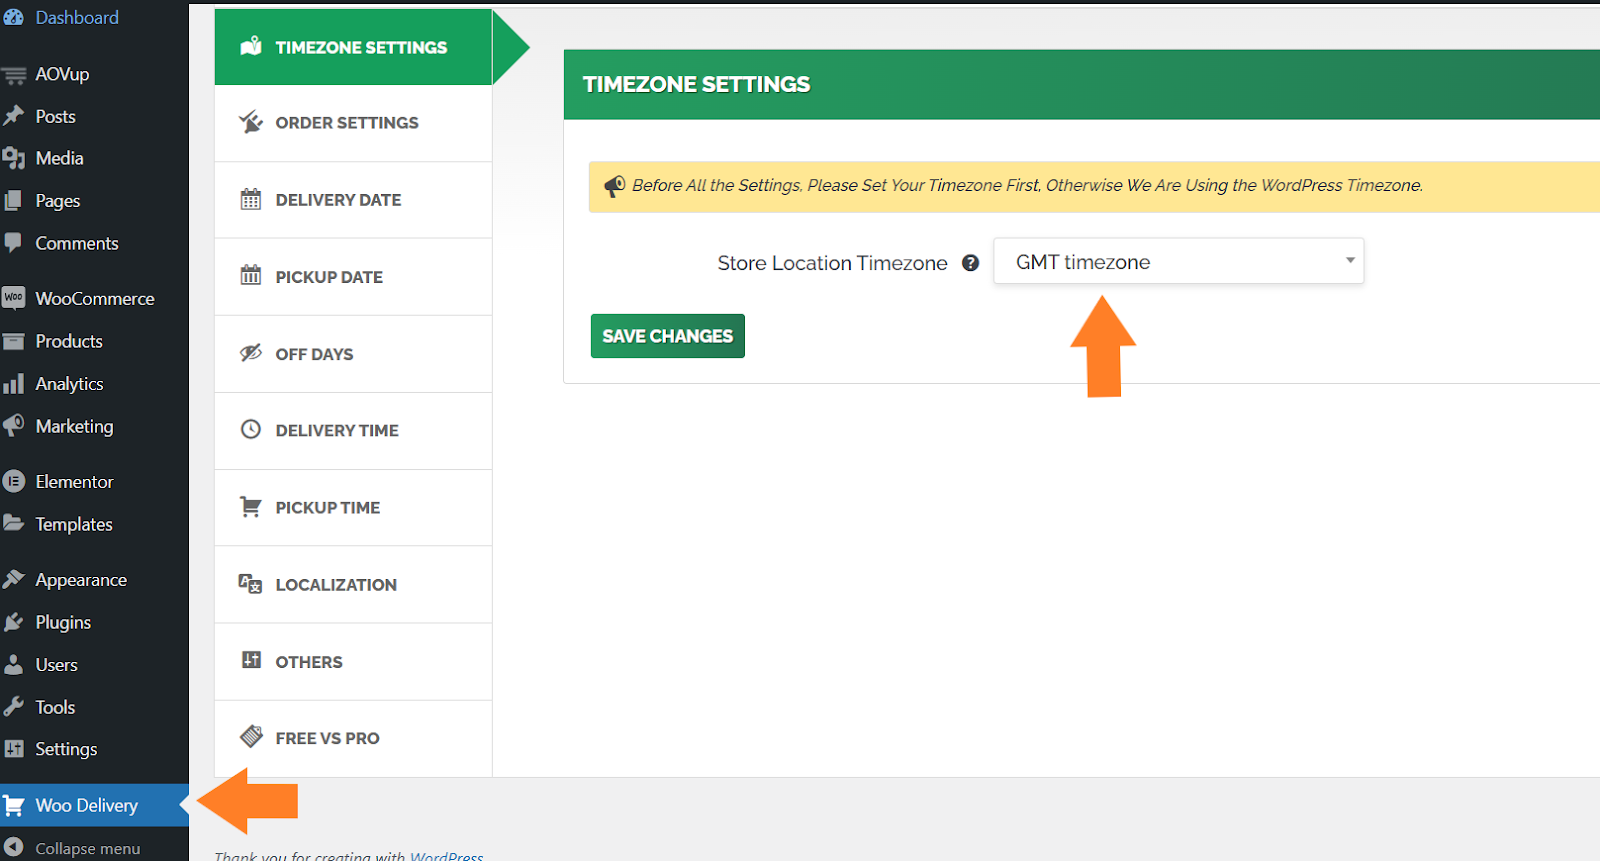Click the Products archive icon
1600x861 pixels.
[13, 341]
